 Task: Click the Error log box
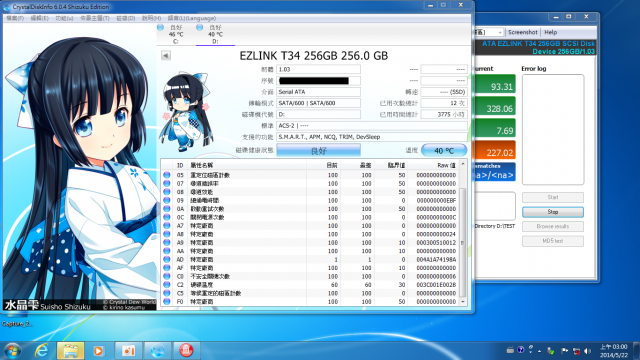pos(553,129)
